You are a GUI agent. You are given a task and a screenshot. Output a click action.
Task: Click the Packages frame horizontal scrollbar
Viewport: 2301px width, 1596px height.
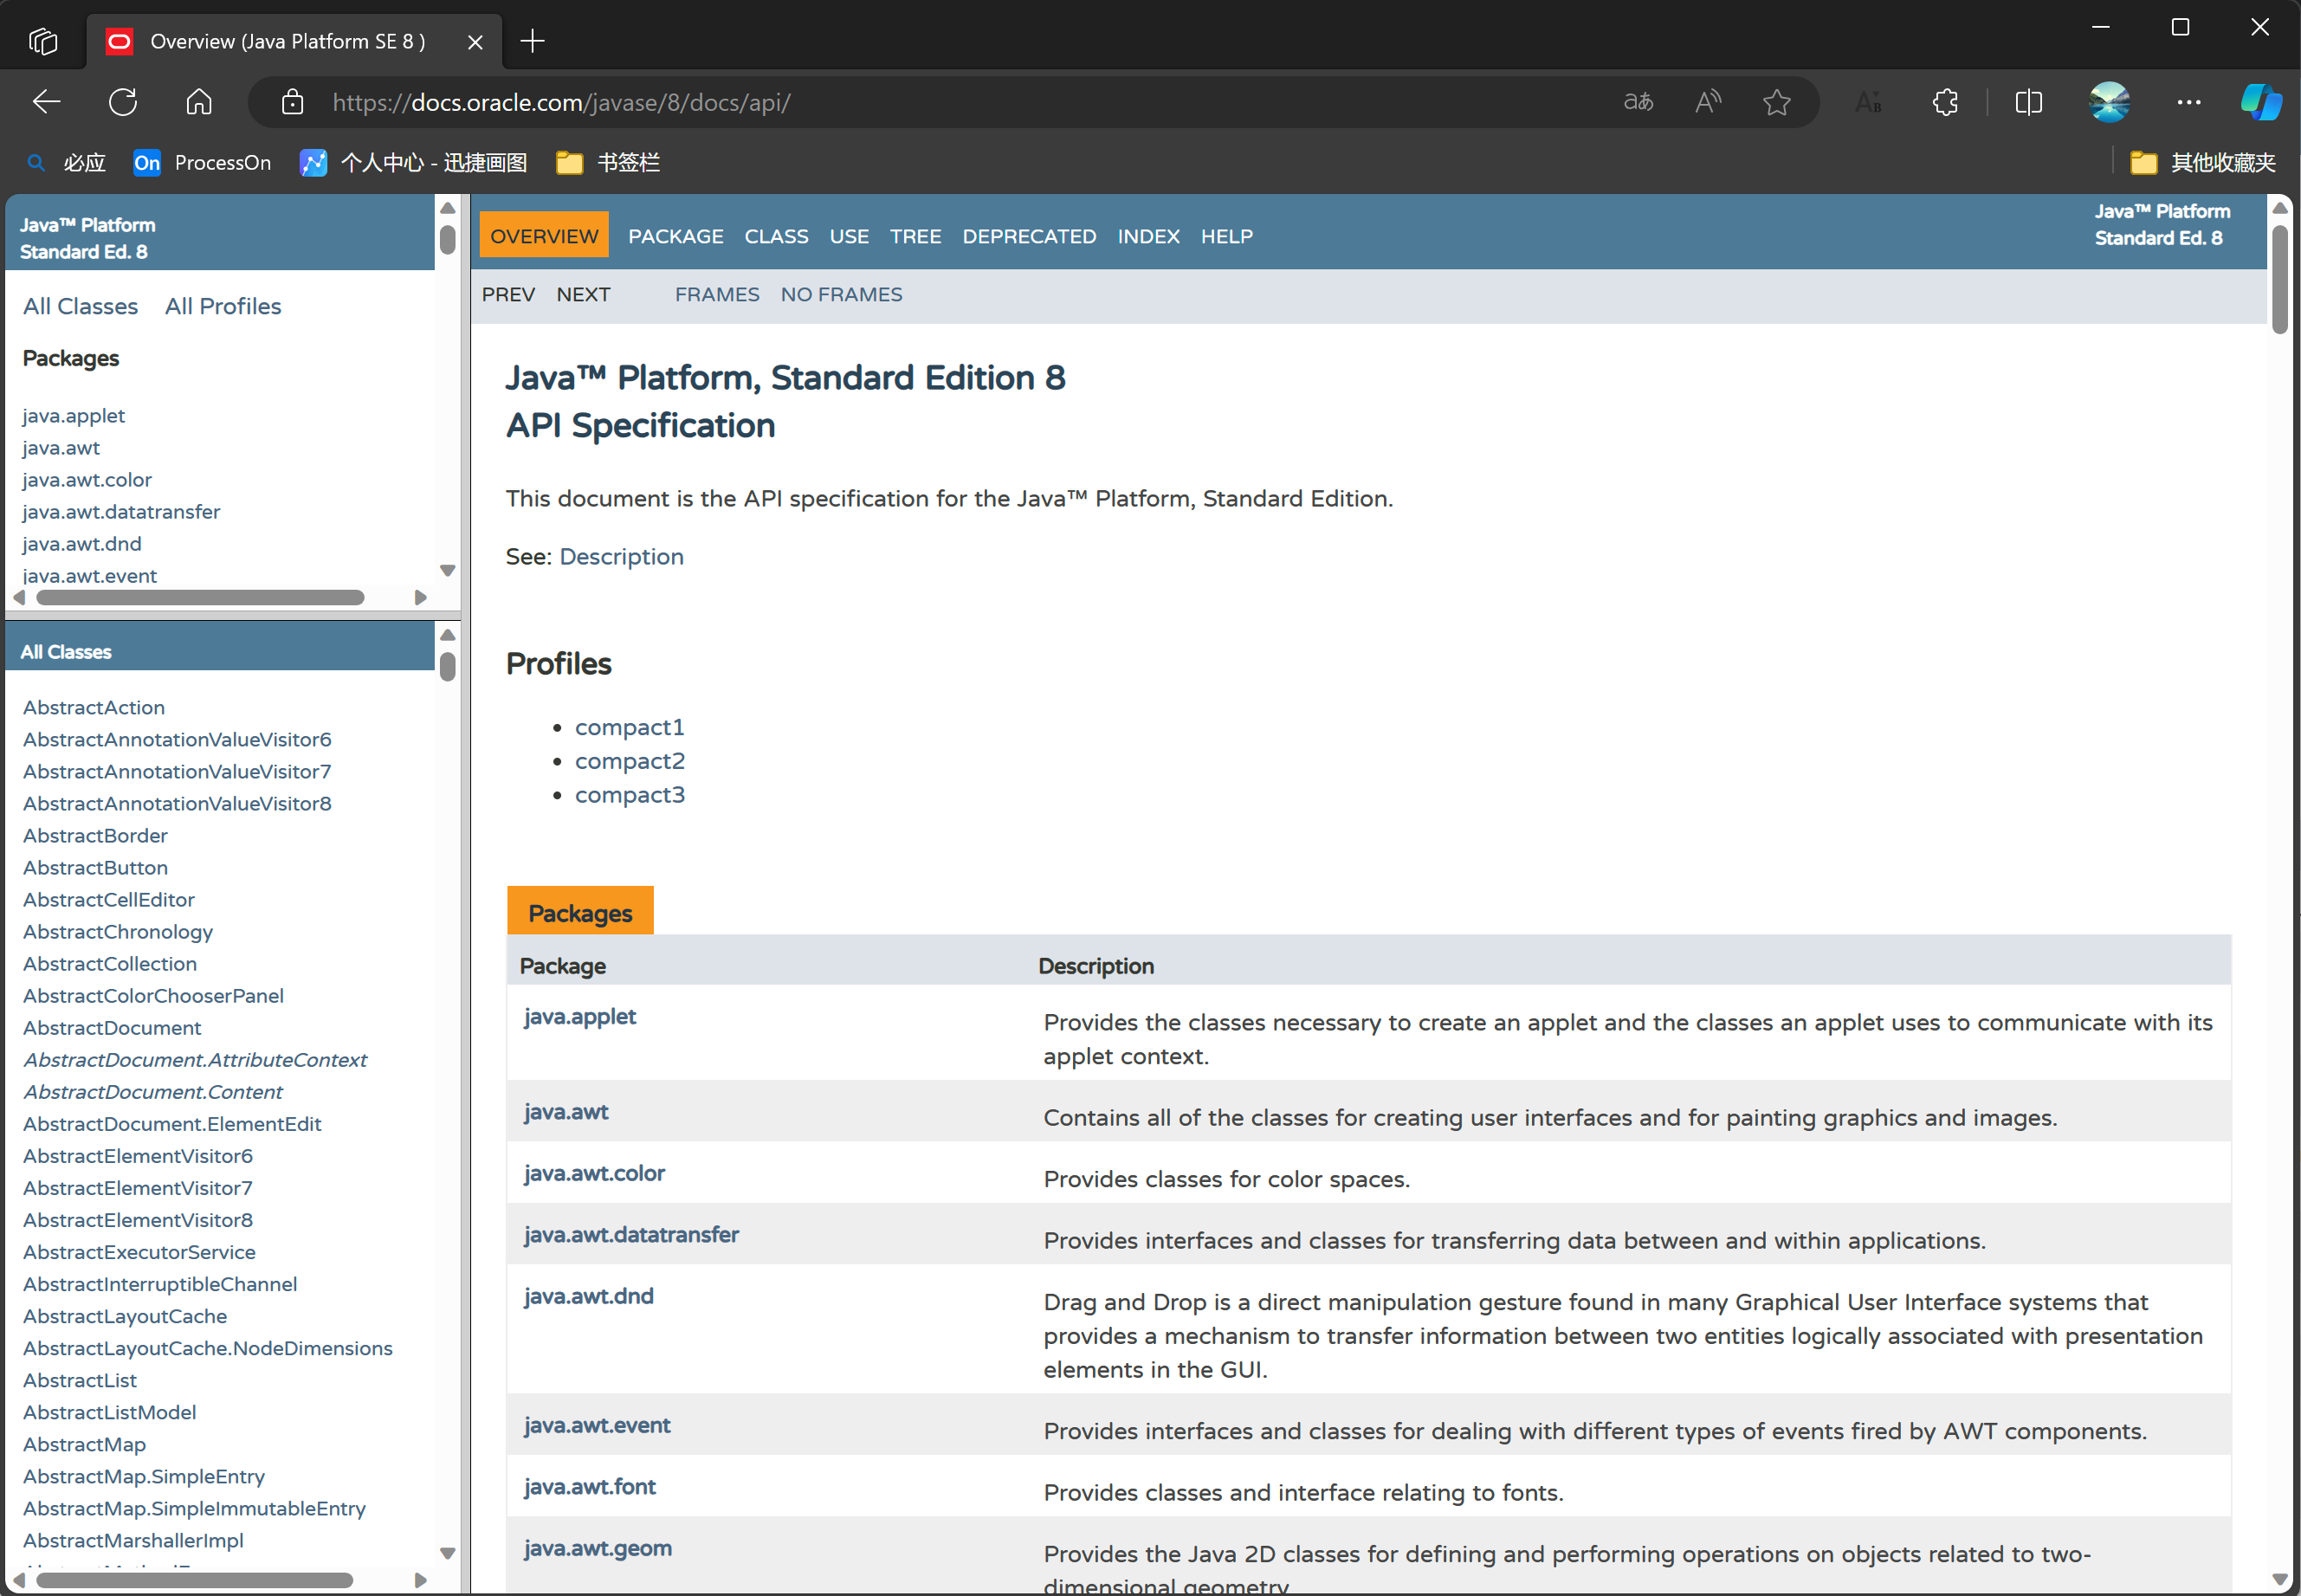tap(200, 598)
